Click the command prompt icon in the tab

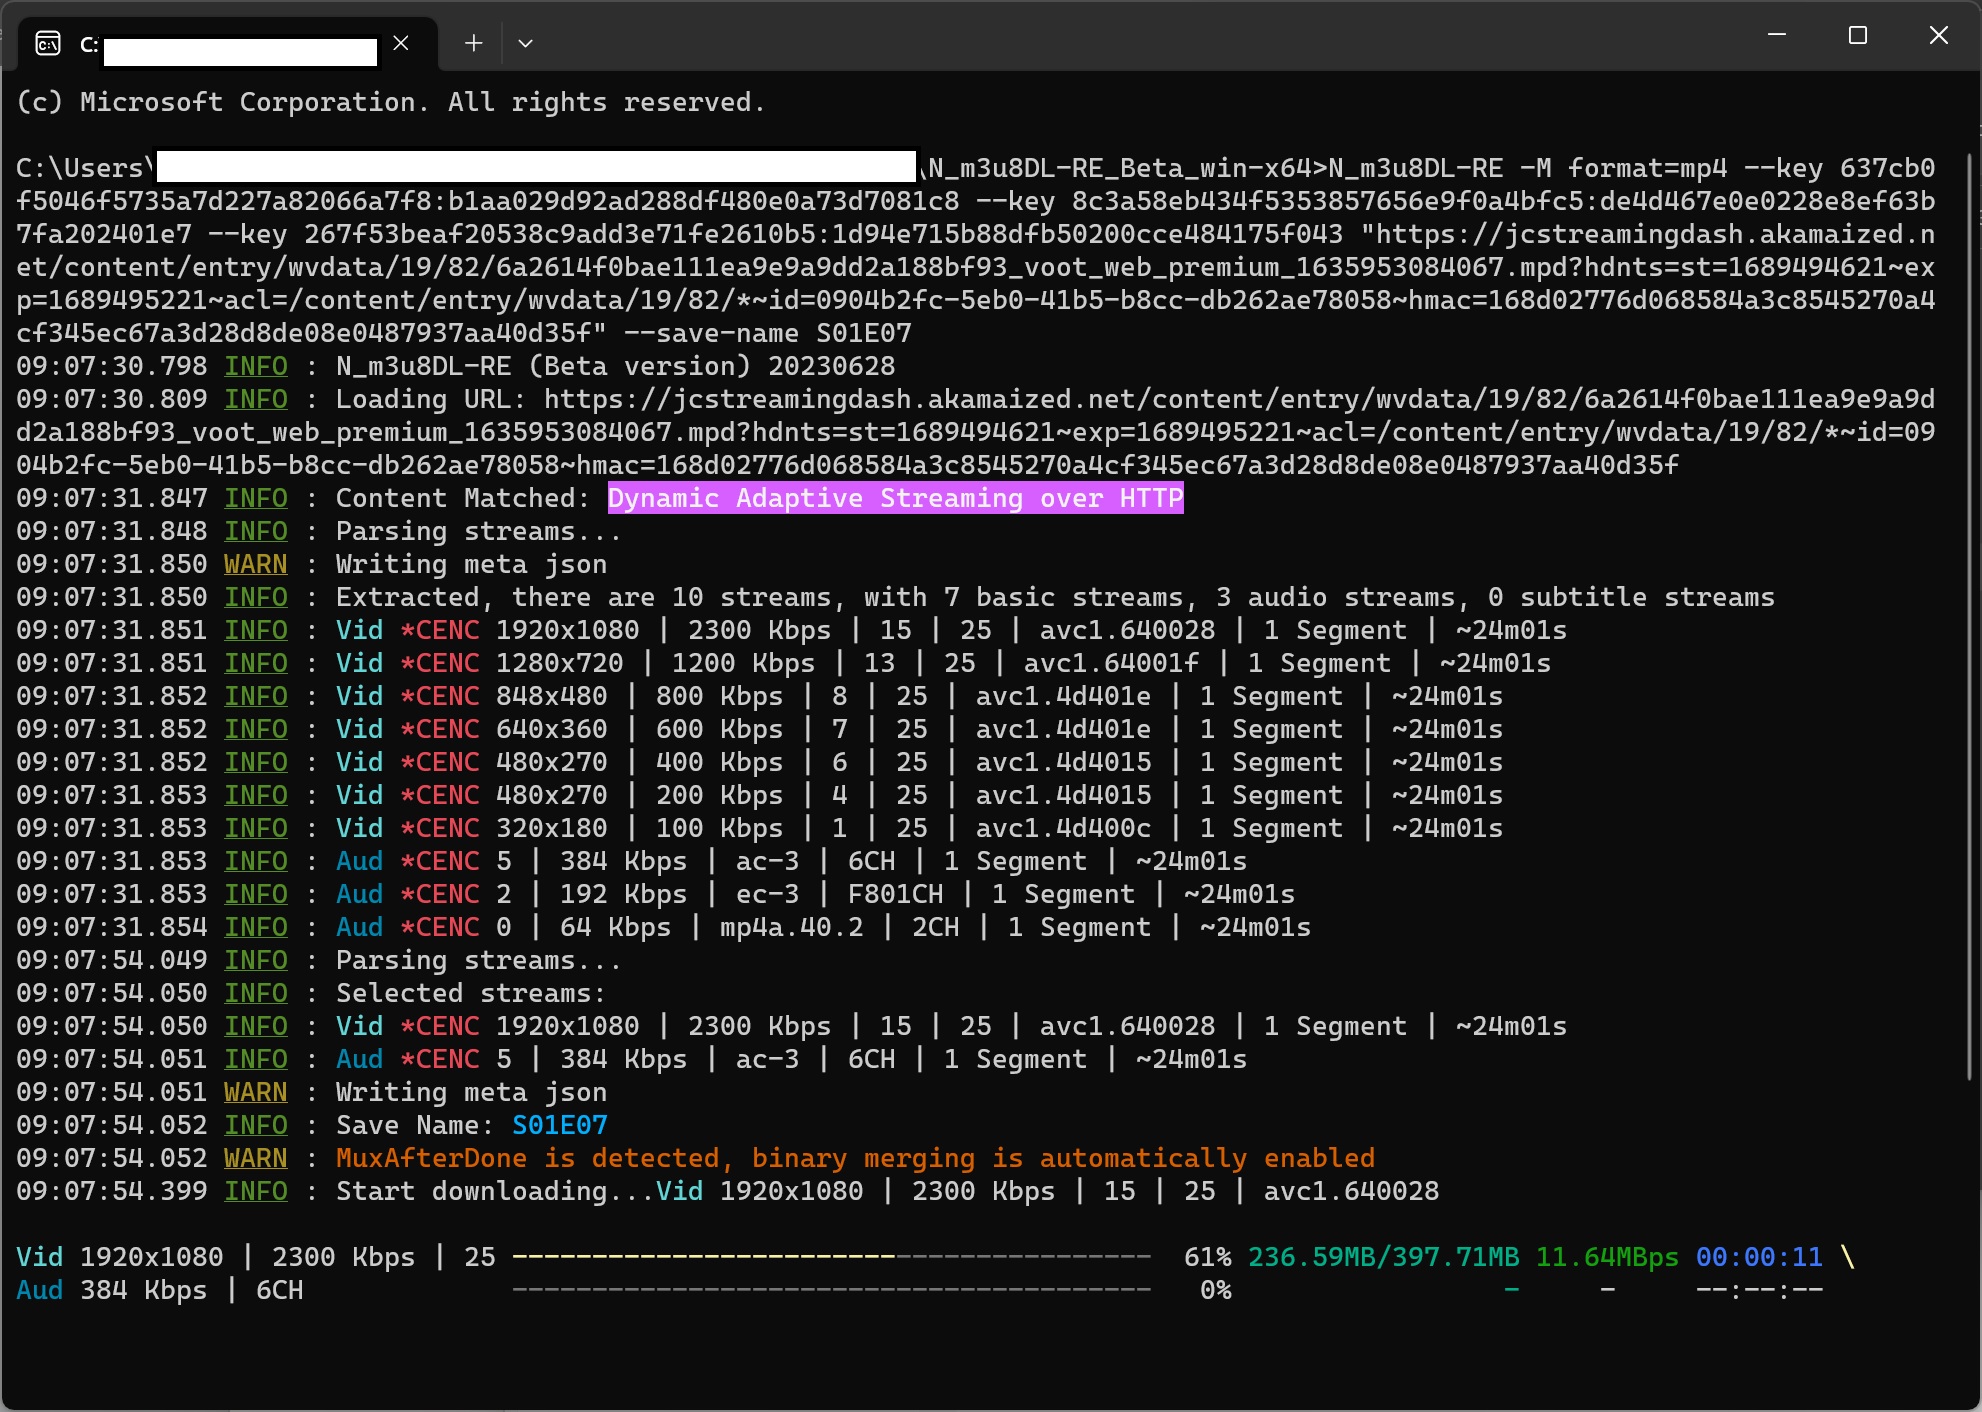tap(48, 43)
